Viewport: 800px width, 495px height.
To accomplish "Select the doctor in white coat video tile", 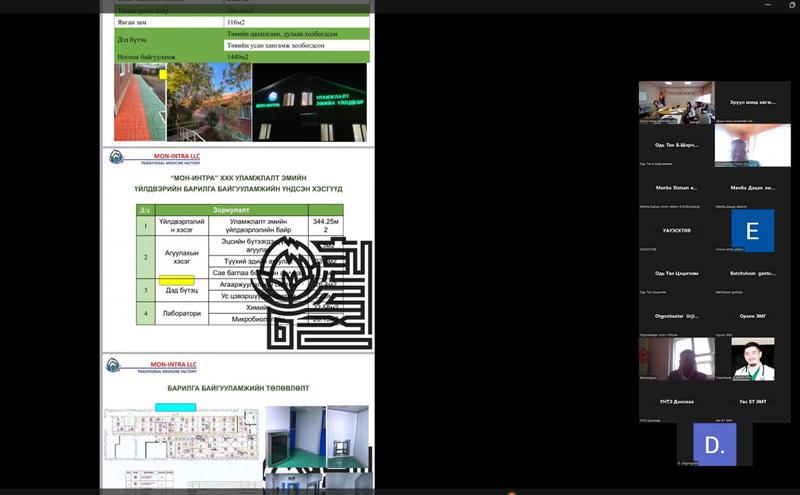I will point(752,360).
